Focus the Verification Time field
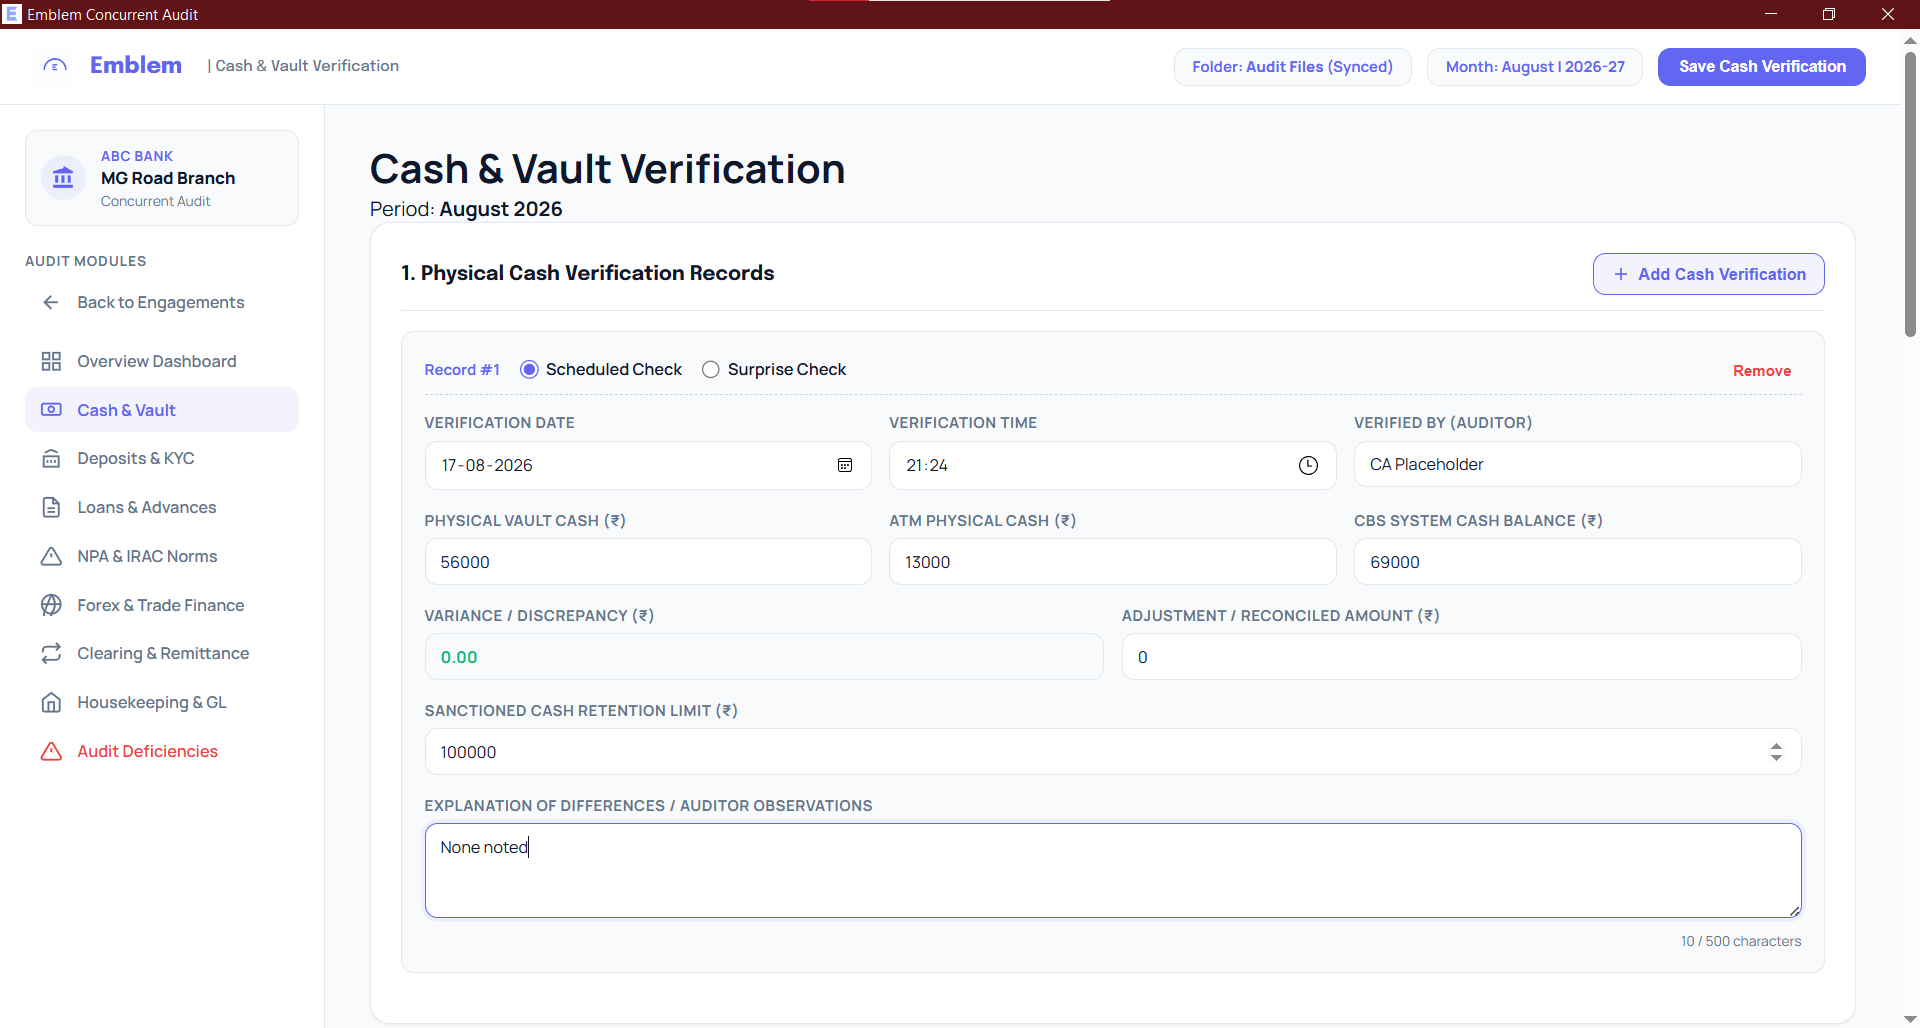Viewport: 1920px width, 1028px height. [x=1112, y=465]
